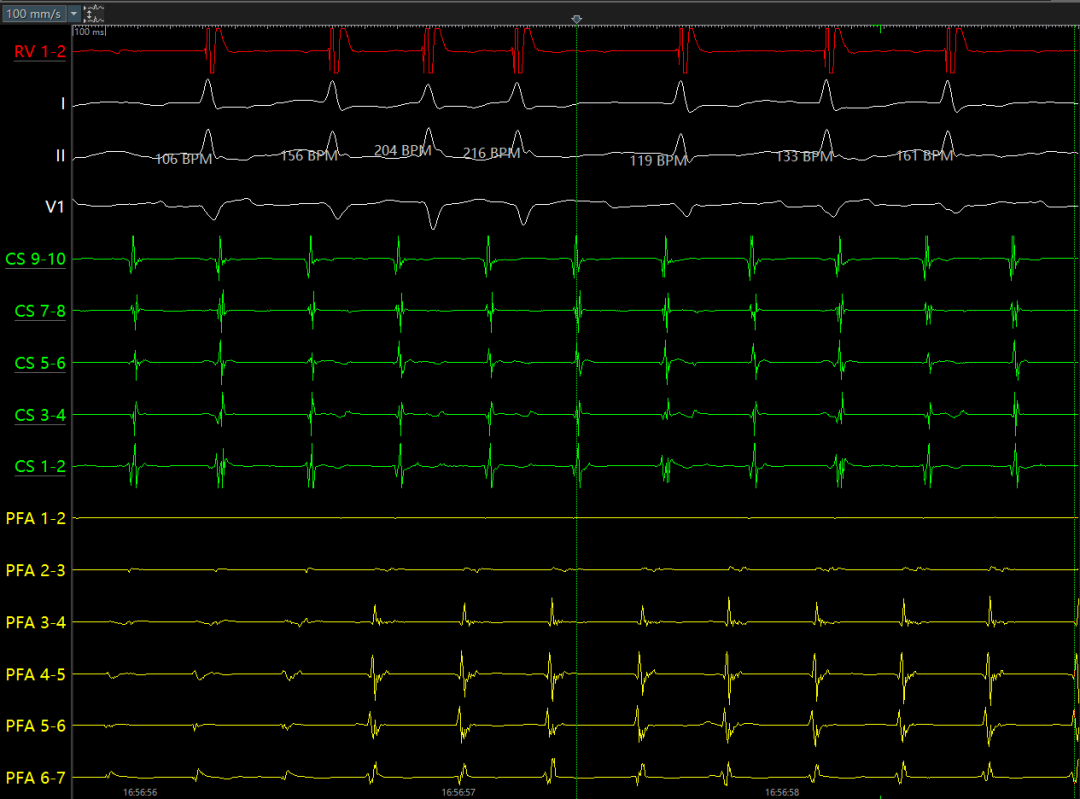Select the PFA 3-4 channel label
The image size is (1080, 799).
pyautogui.click(x=36, y=622)
